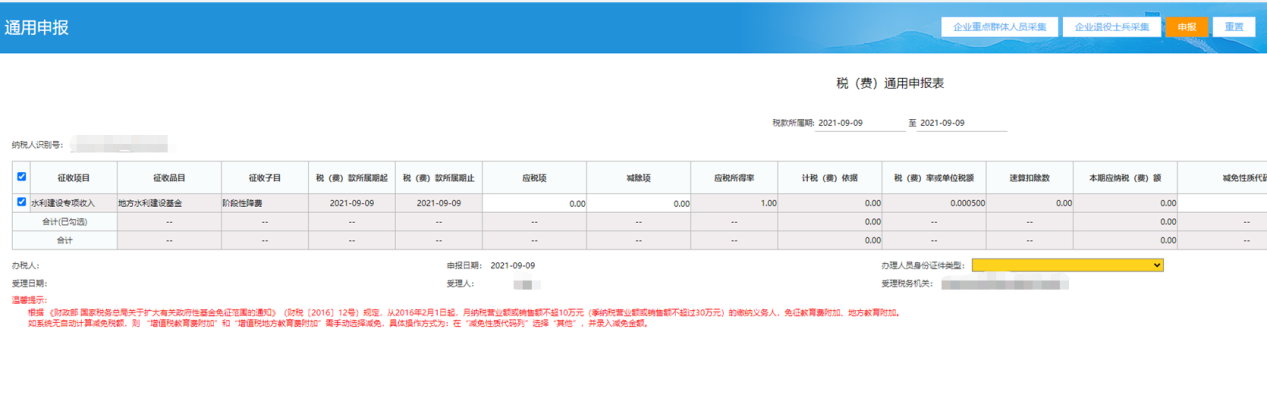Open the 办理人员身份证件类型 dropdown

[1067, 265]
